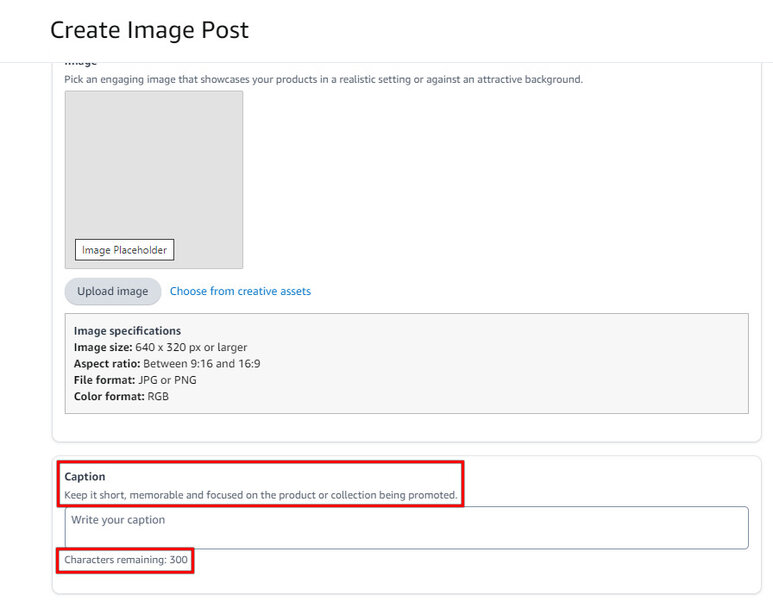The height and width of the screenshot is (602, 773).
Task: Click the File format JPG or PNG line
Action: point(135,380)
